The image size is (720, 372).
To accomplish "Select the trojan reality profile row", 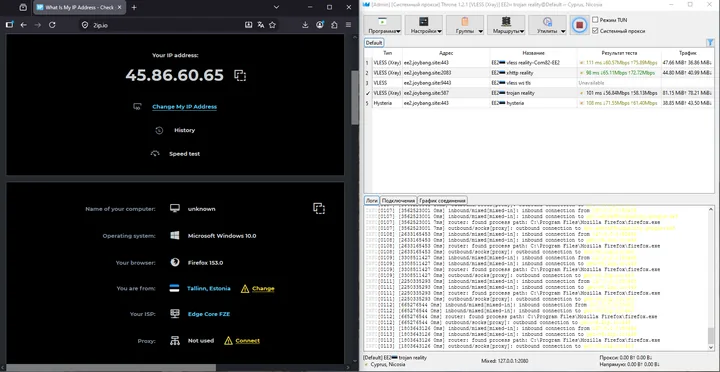I will point(539,93).
